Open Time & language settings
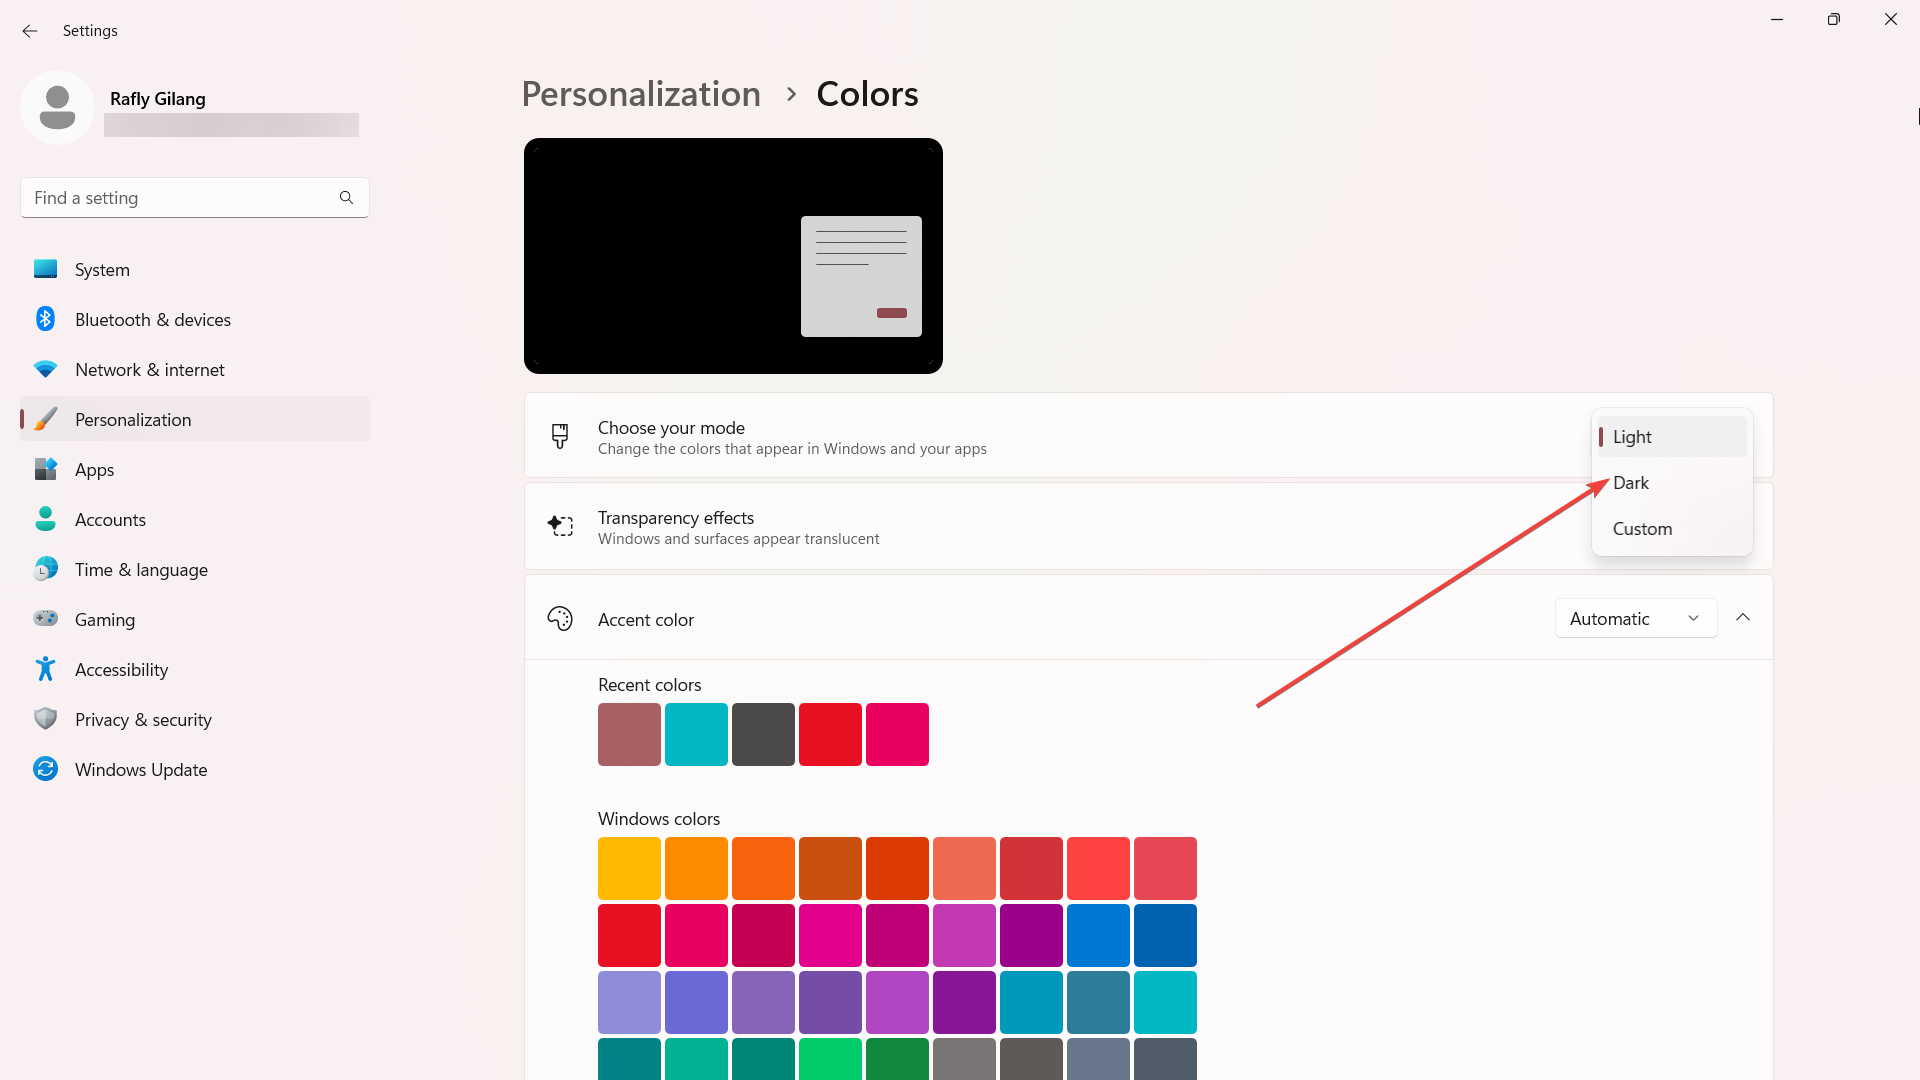 click(195, 569)
